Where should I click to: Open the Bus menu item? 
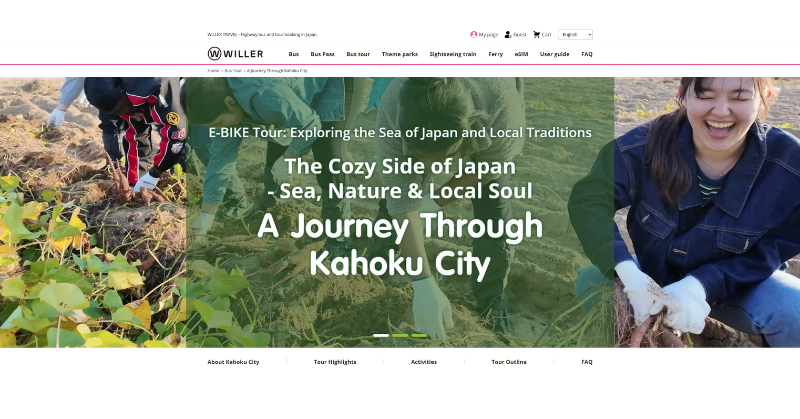pos(293,54)
